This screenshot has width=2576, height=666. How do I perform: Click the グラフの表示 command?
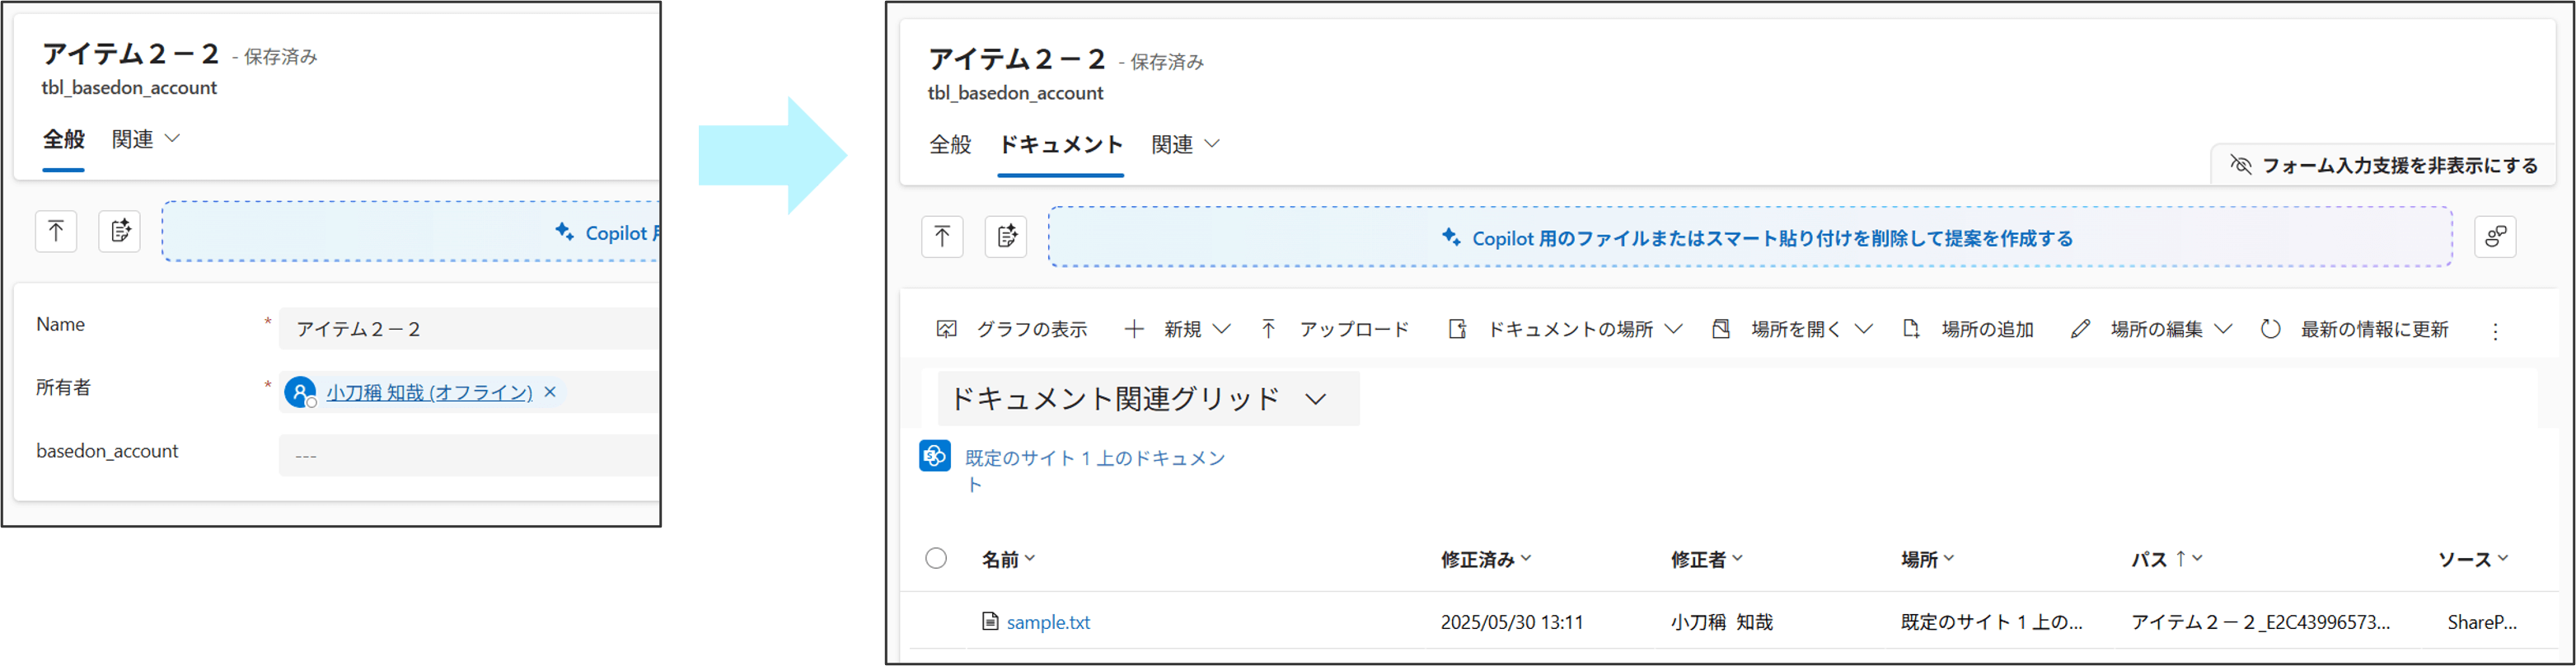(x=1012, y=329)
